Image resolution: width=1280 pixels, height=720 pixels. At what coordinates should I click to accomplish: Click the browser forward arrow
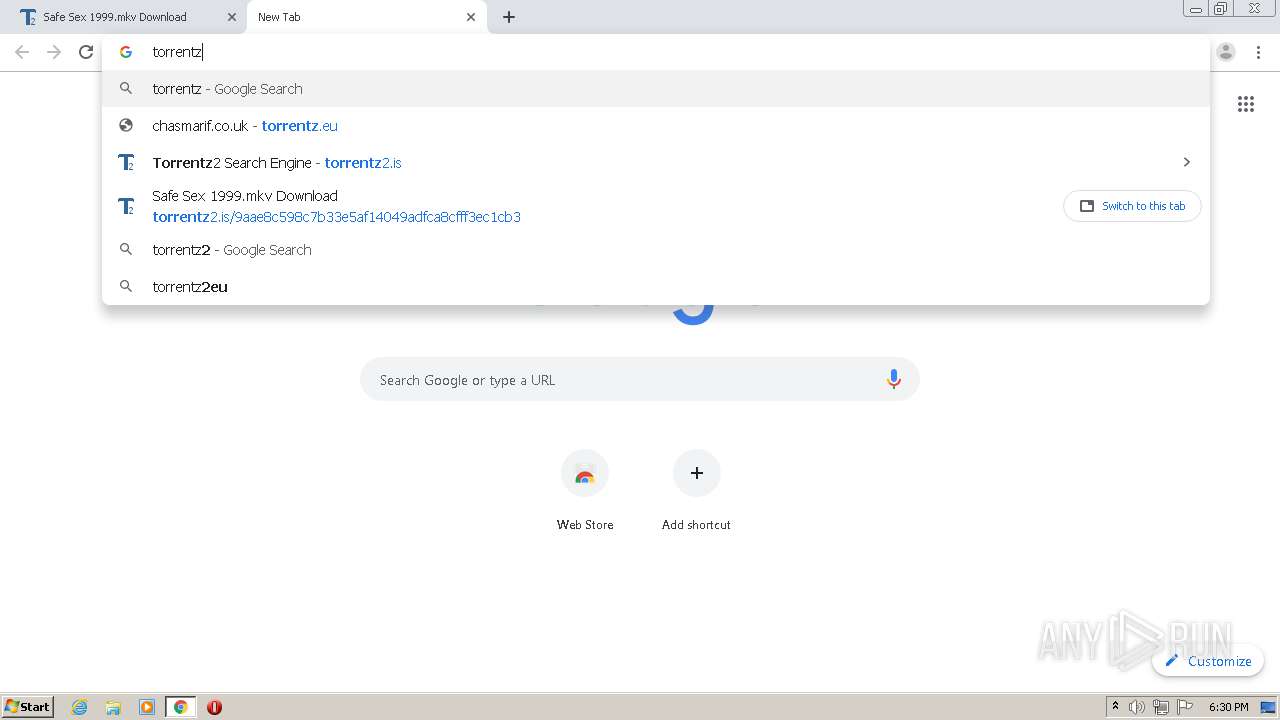pyautogui.click(x=54, y=52)
